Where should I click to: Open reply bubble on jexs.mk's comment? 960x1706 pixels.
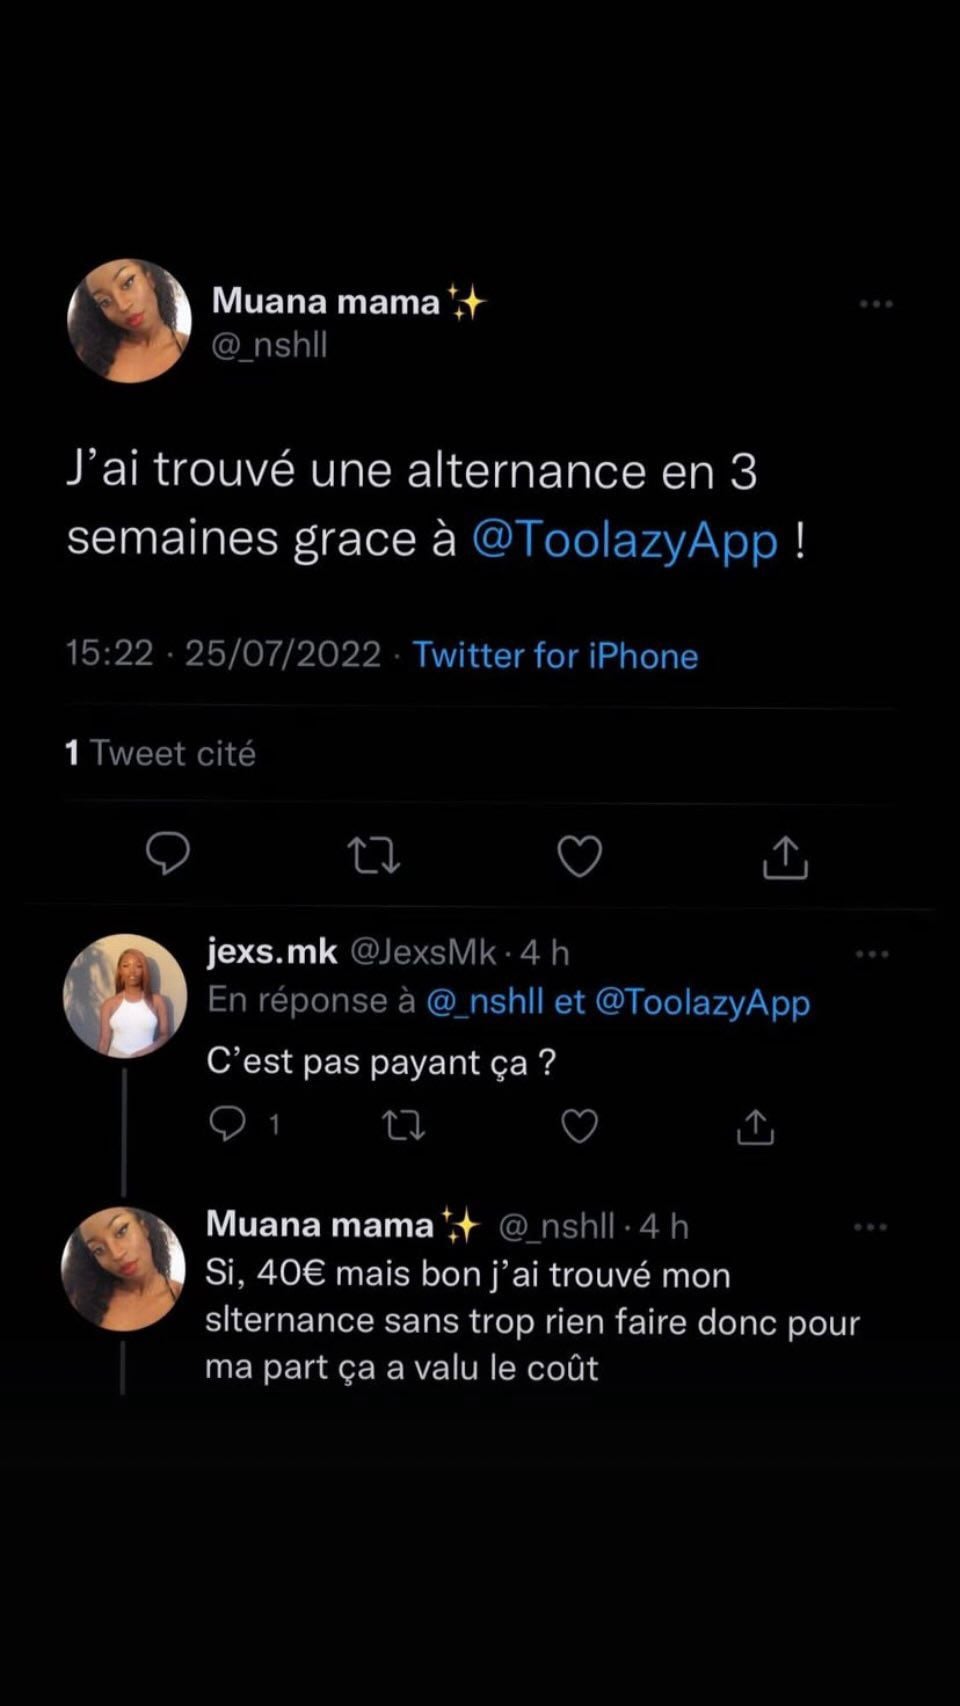pos(228,1125)
